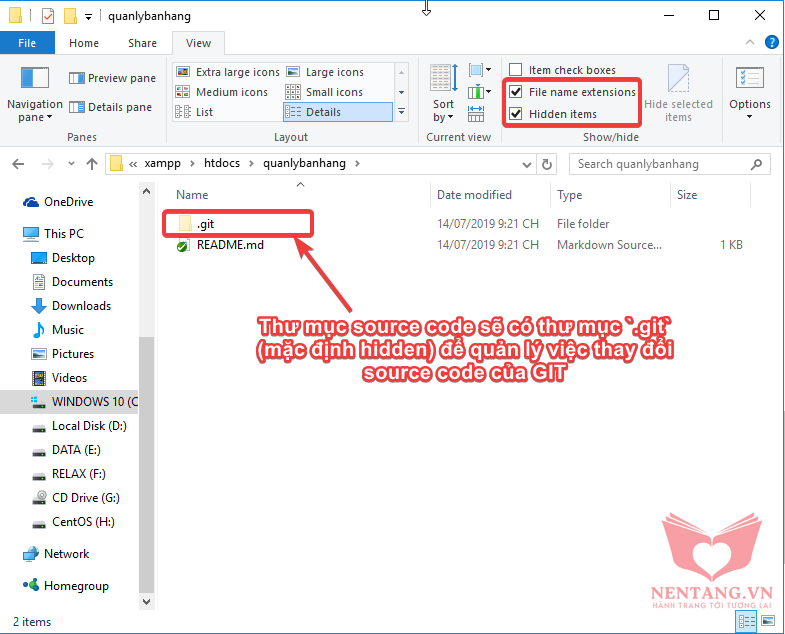Open the Options icon in ribbon
This screenshot has width=785, height=634.
749,80
